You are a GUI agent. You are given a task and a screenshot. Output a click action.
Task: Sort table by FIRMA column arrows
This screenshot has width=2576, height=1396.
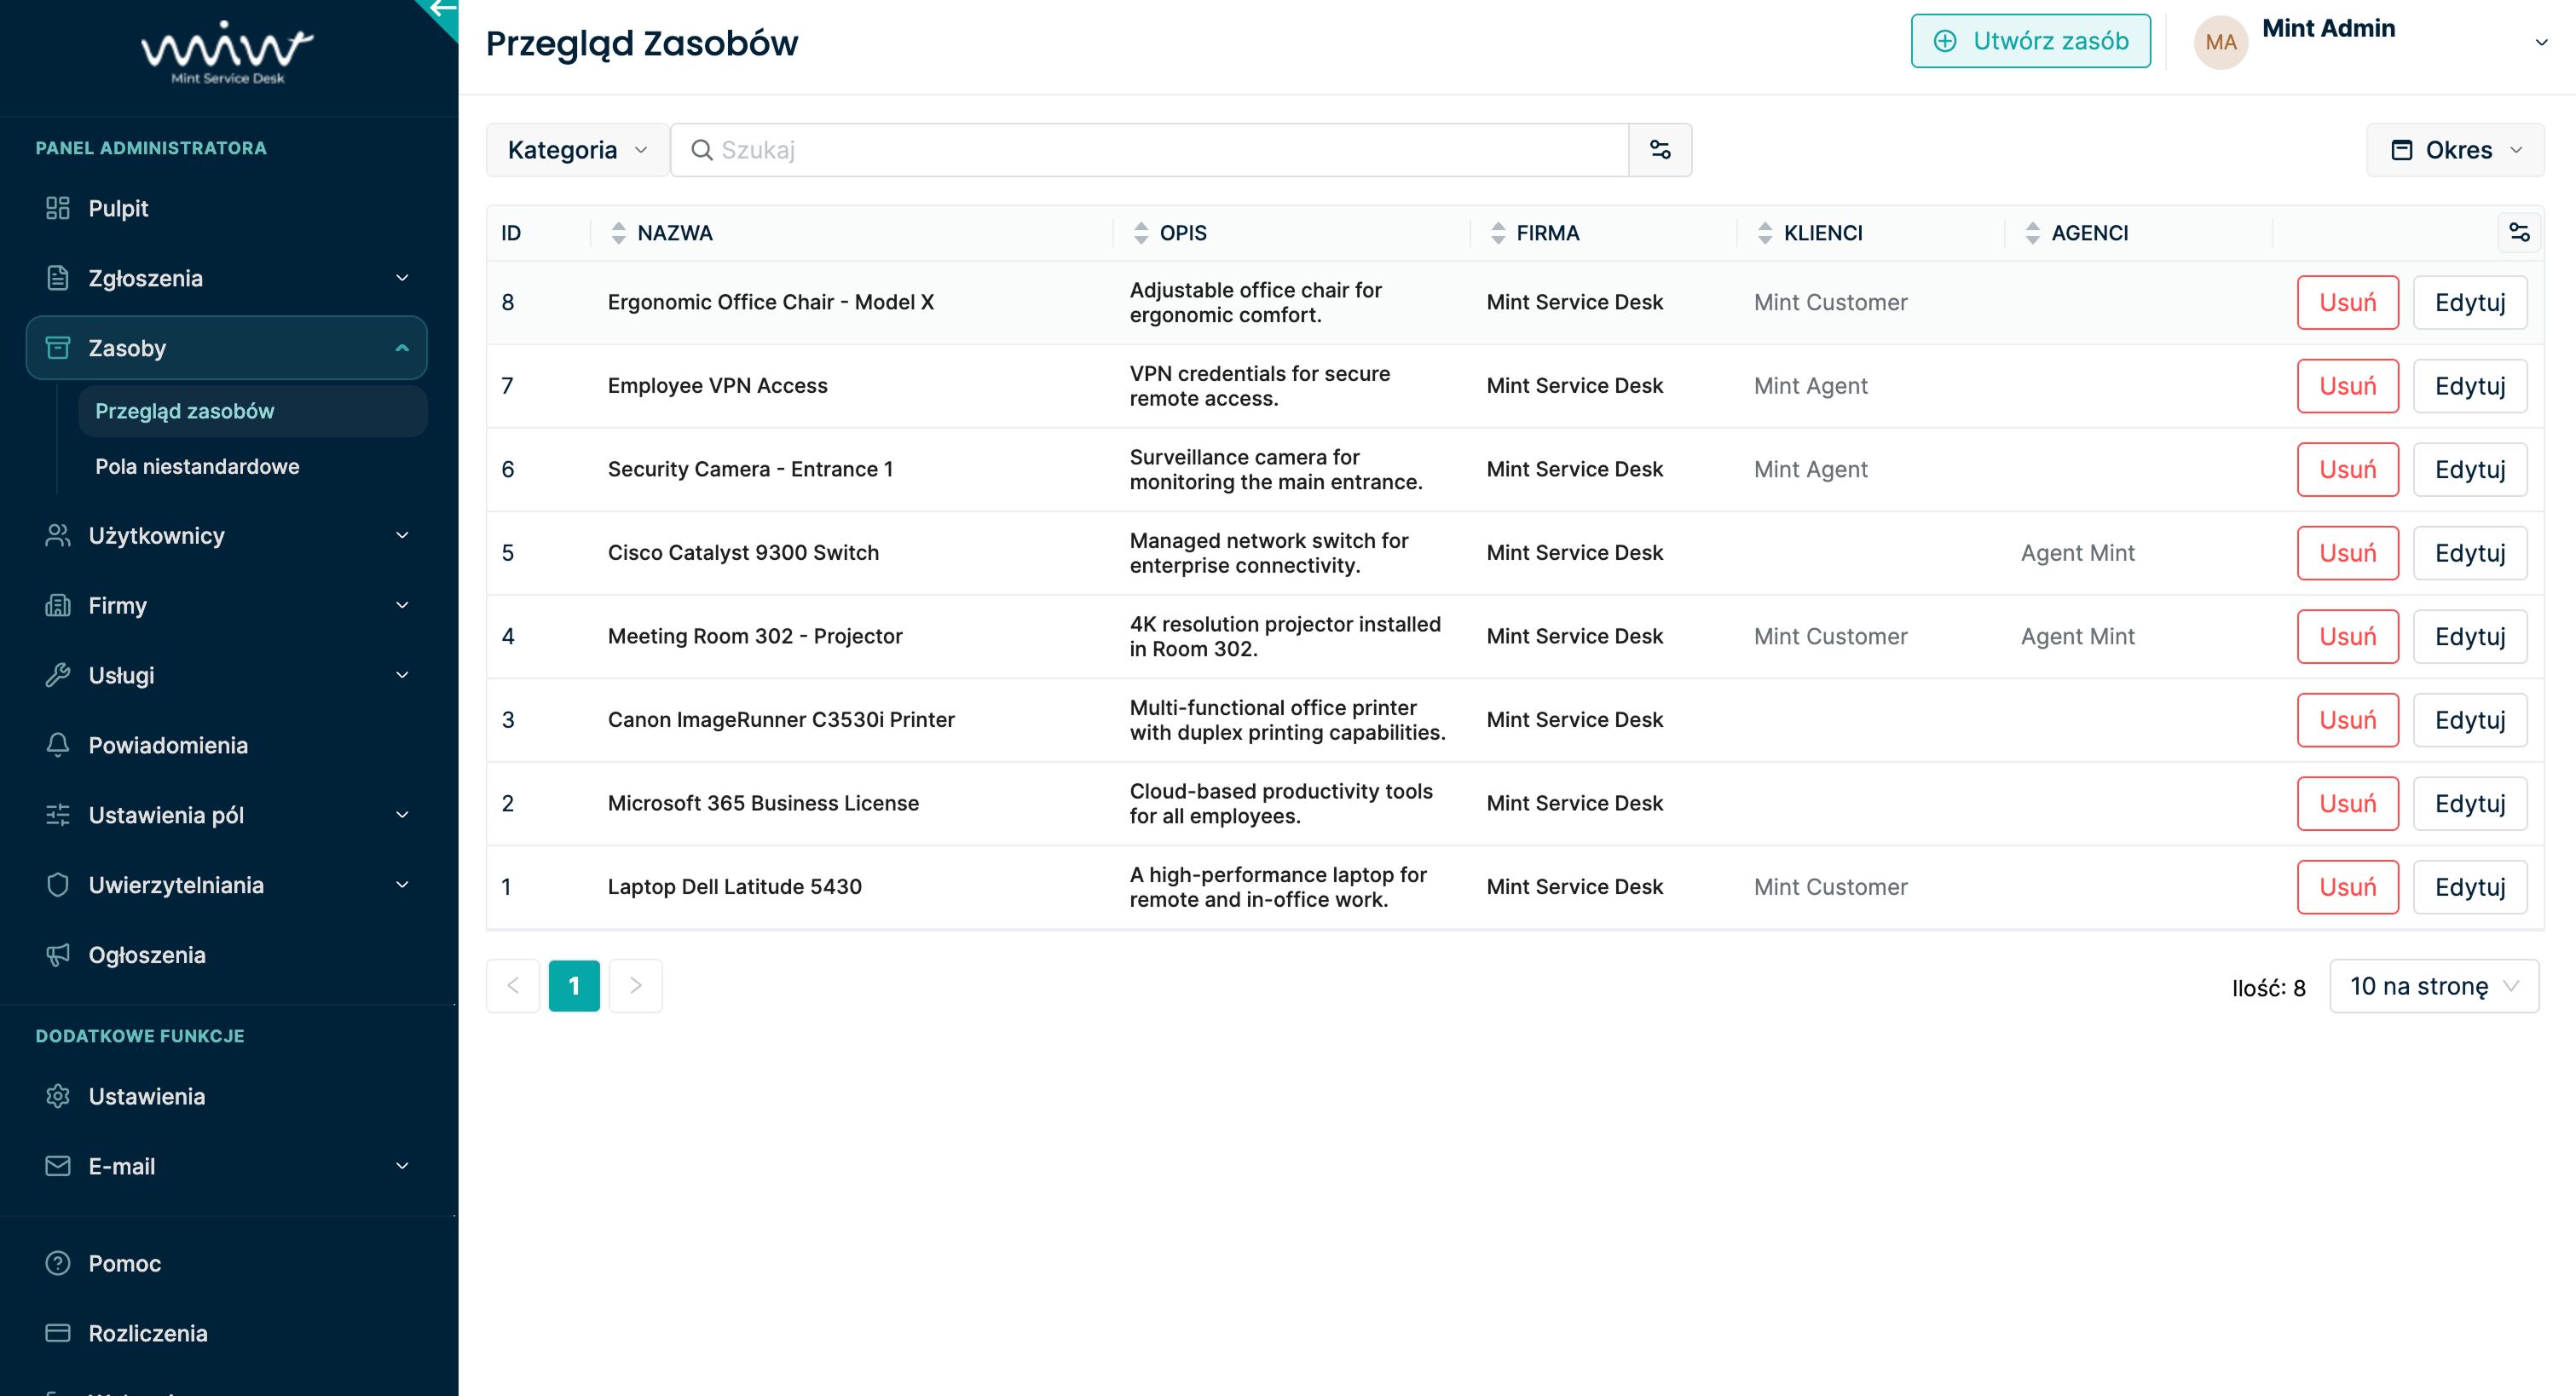point(1497,233)
